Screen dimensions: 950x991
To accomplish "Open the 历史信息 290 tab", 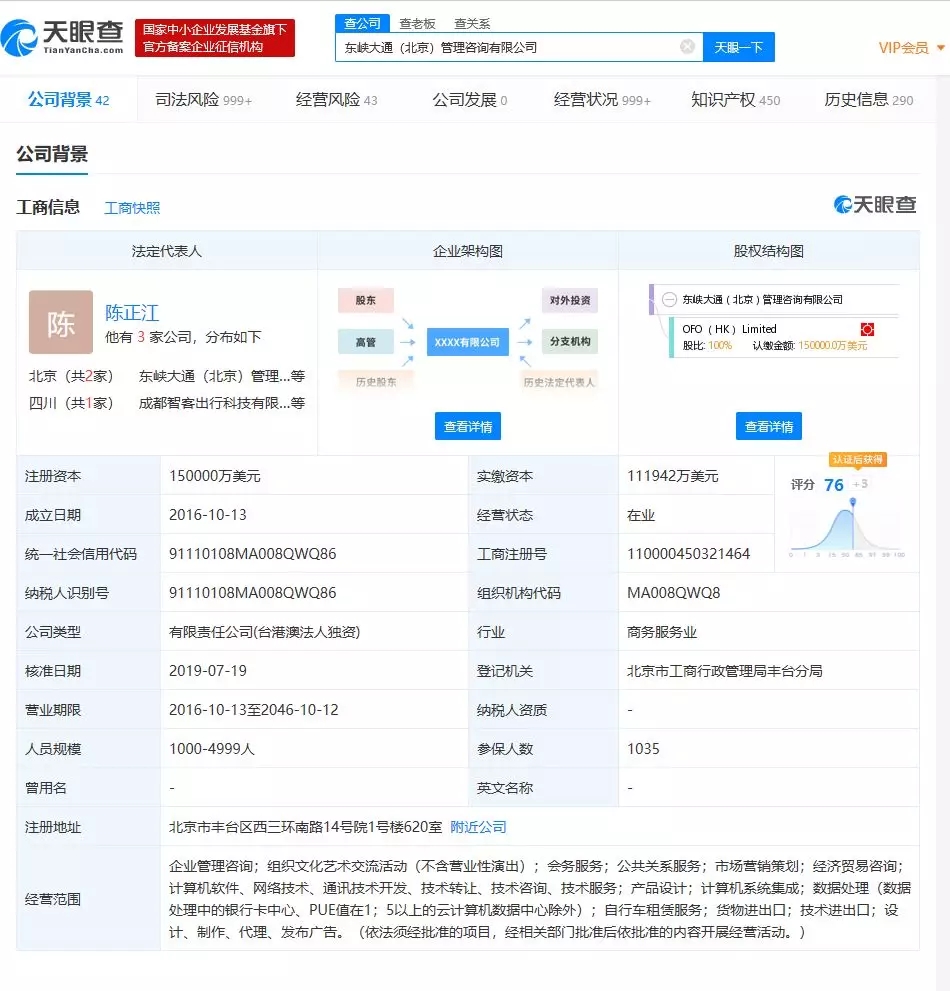I will point(868,100).
